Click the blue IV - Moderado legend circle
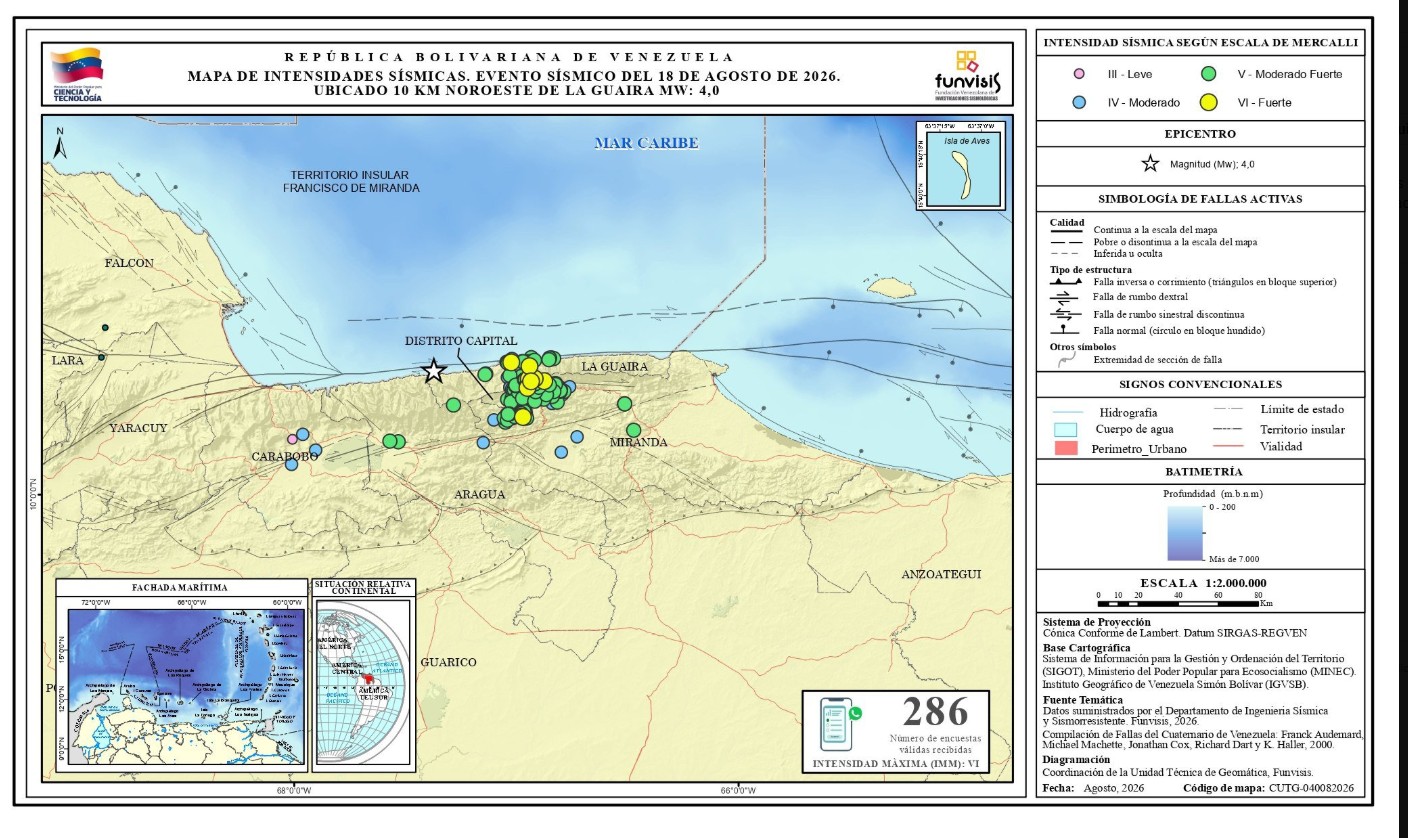 tap(1078, 102)
